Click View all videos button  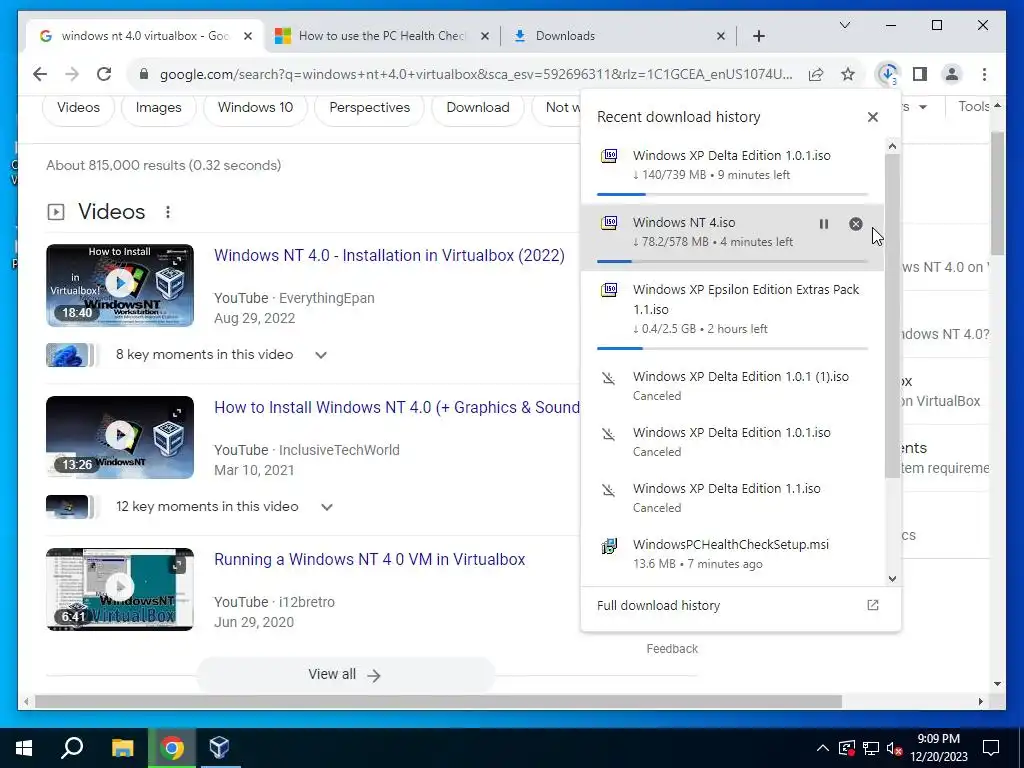(x=345, y=675)
